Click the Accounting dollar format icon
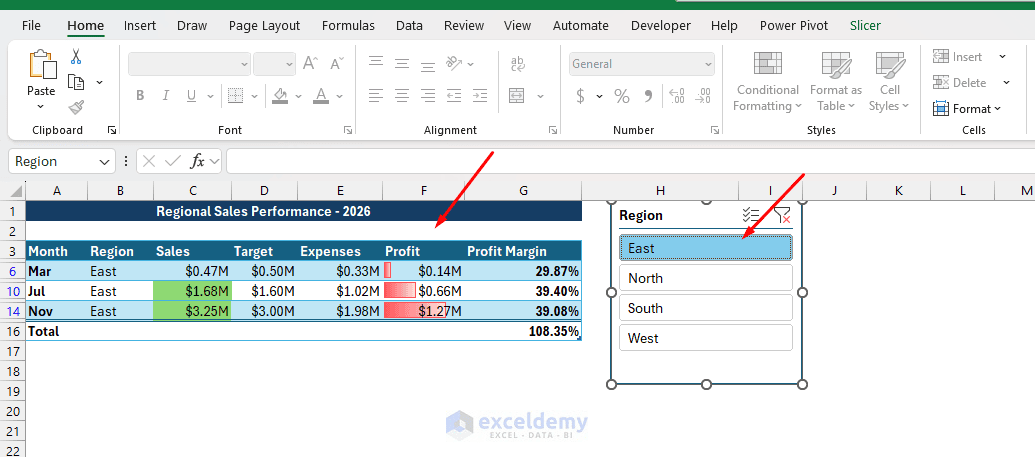Viewport: 1035px width, 457px height. tap(580, 96)
